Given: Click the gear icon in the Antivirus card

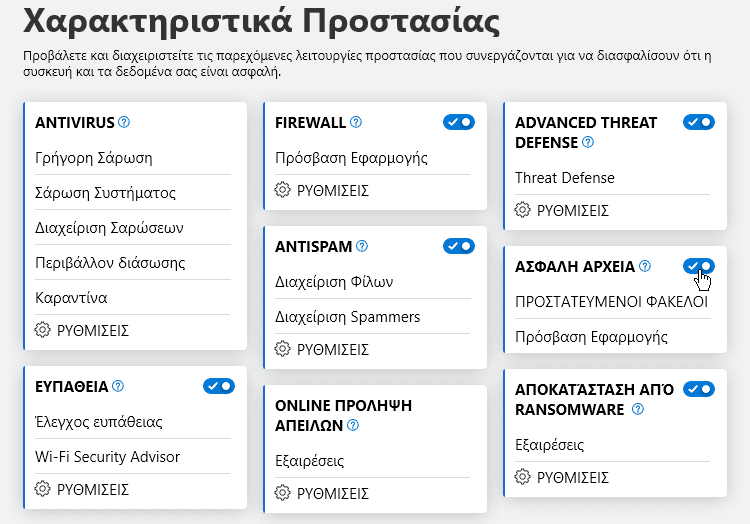Looking at the screenshot, I should coord(42,330).
